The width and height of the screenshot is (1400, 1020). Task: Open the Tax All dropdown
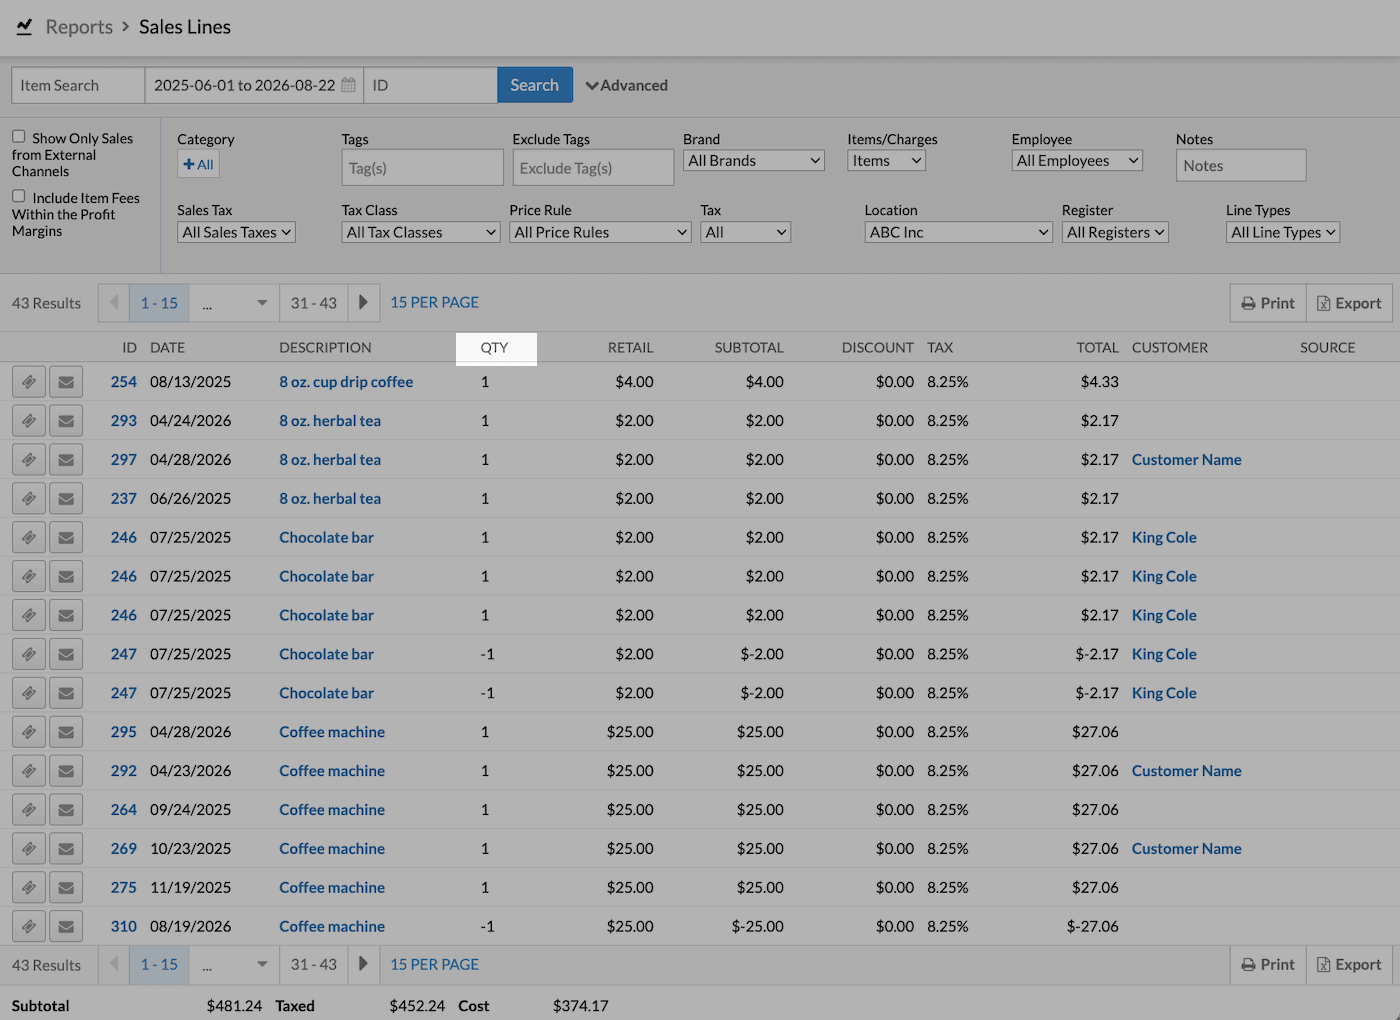pyautogui.click(x=746, y=232)
